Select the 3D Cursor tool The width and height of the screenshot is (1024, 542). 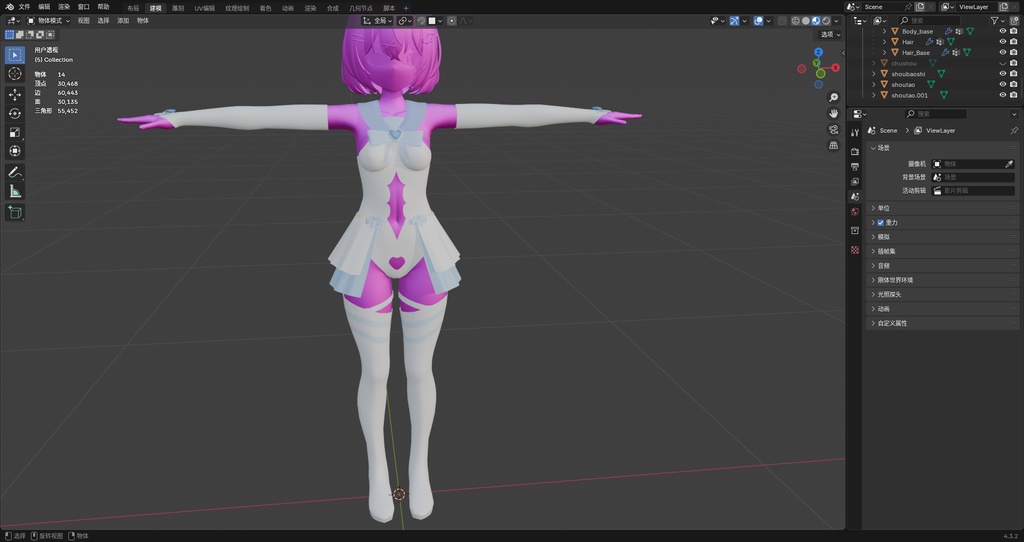click(14, 74)
